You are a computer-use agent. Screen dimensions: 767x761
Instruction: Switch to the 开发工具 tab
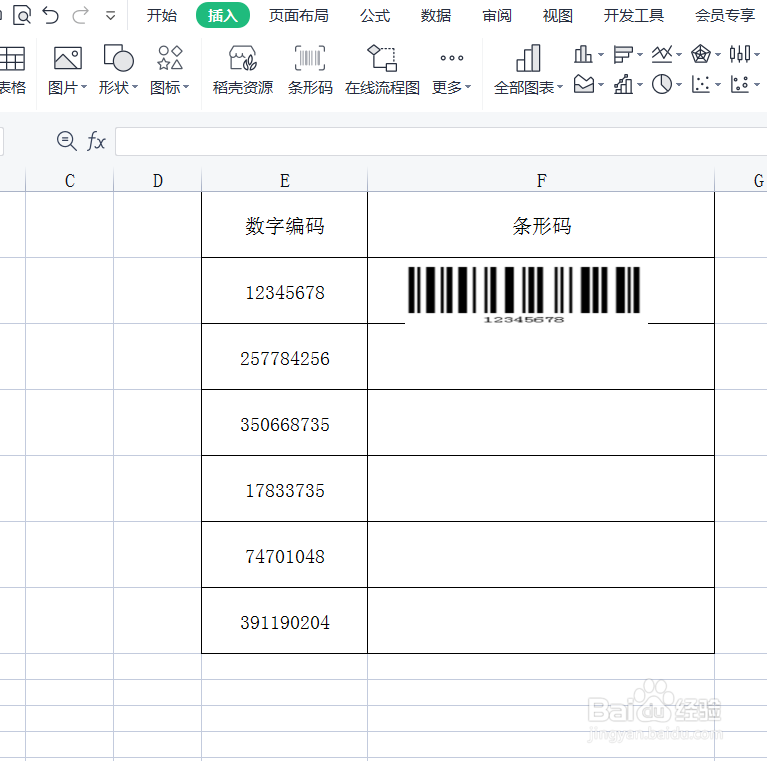click(x=633, y=16)
